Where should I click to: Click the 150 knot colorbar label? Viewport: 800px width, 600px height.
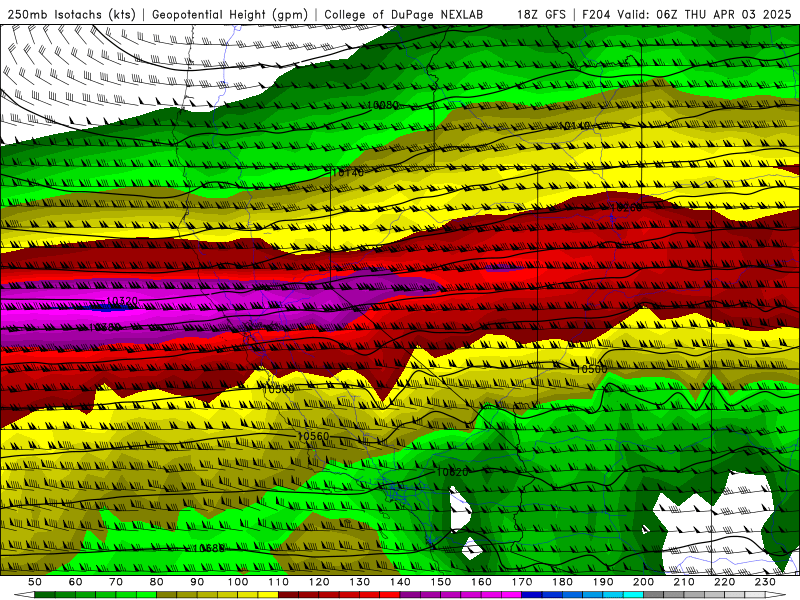tap(441, 582)
